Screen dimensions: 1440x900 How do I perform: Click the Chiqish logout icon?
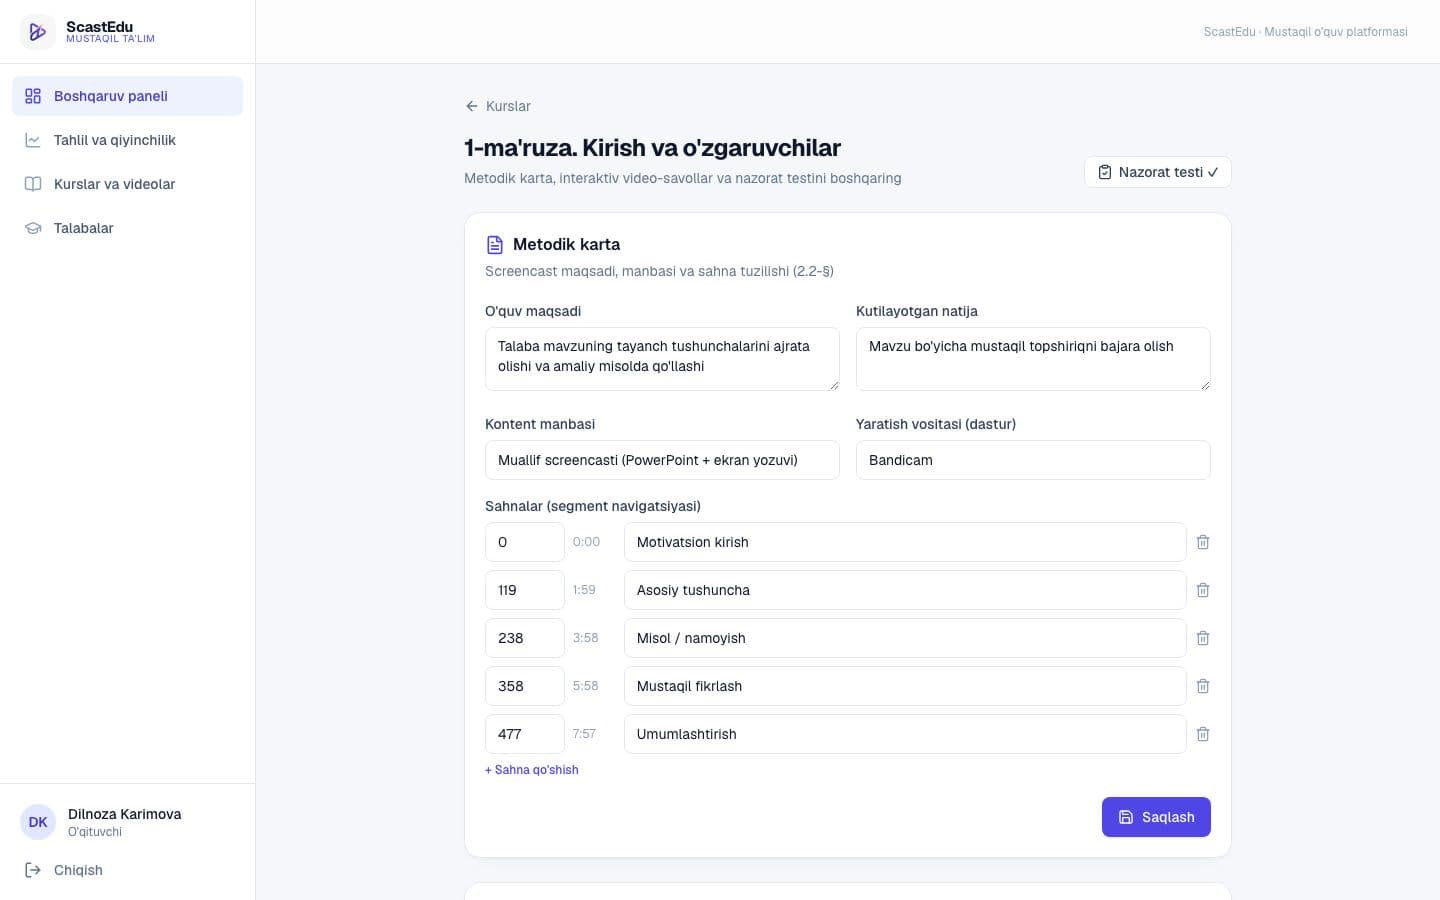tap(33, 870)
